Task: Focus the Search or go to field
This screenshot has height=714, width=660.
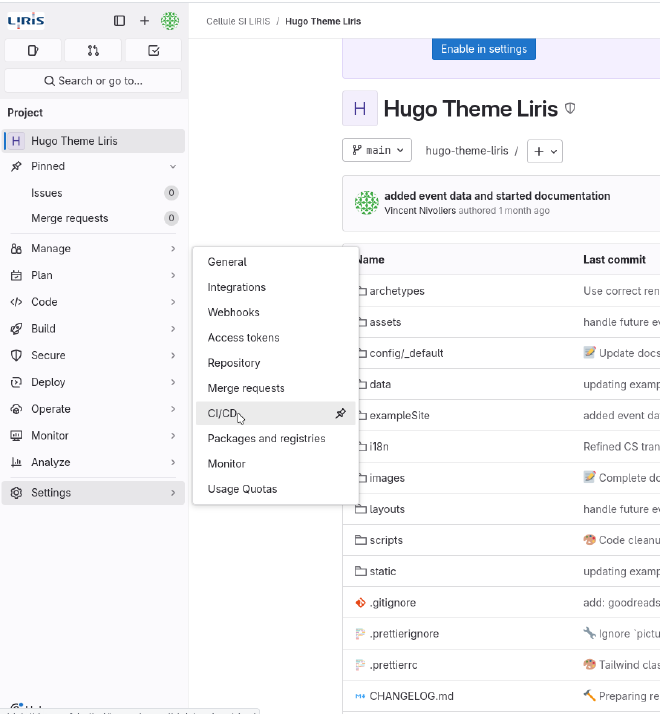Action: coord(93,81)
